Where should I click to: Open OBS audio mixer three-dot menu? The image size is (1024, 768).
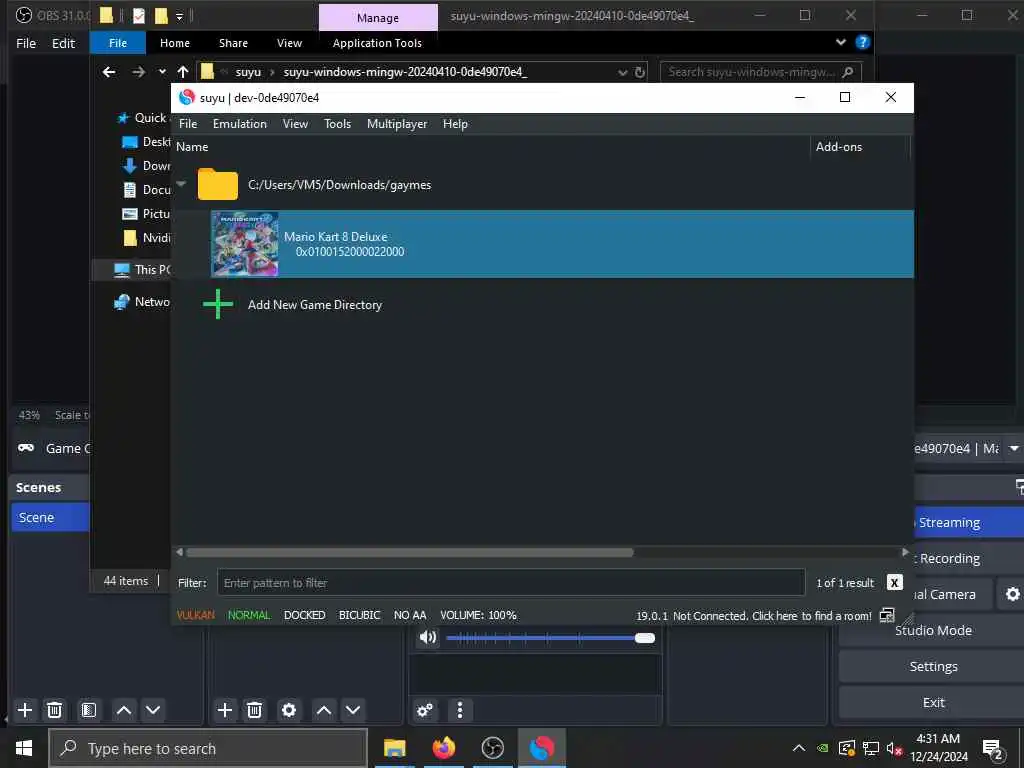tap(460, 710)
